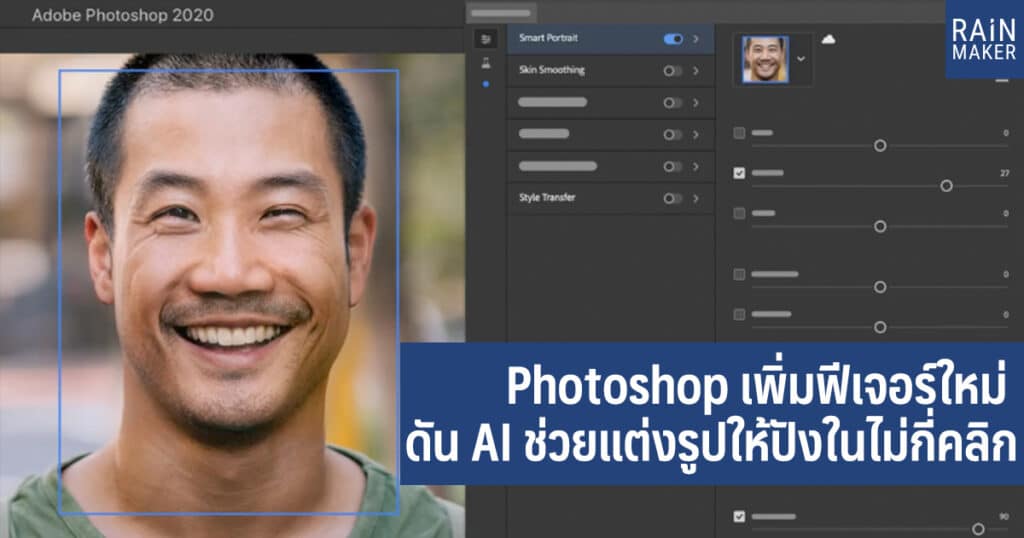Disable the Smart Portrait toggle
This screenshot has height=538, width=1024.
[673, 39]
